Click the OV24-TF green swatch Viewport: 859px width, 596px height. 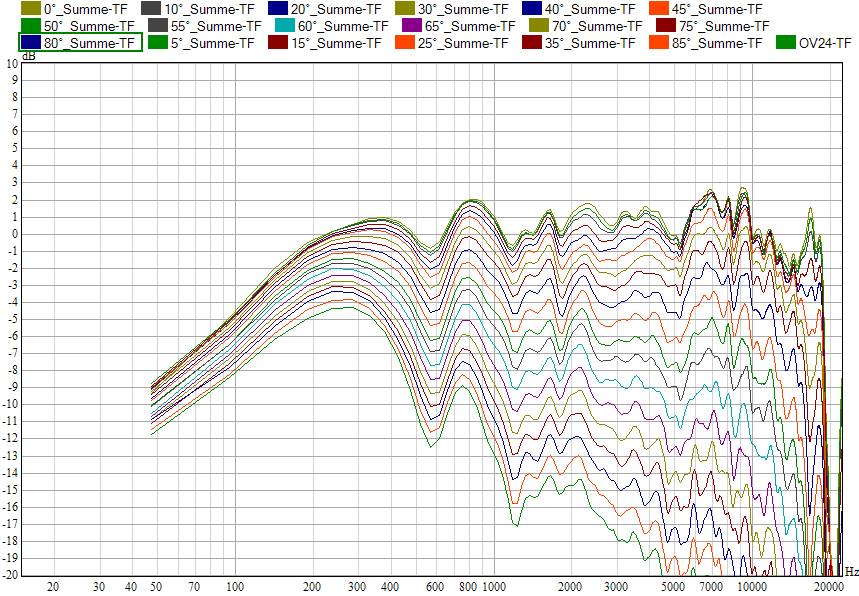pos(786,43)
